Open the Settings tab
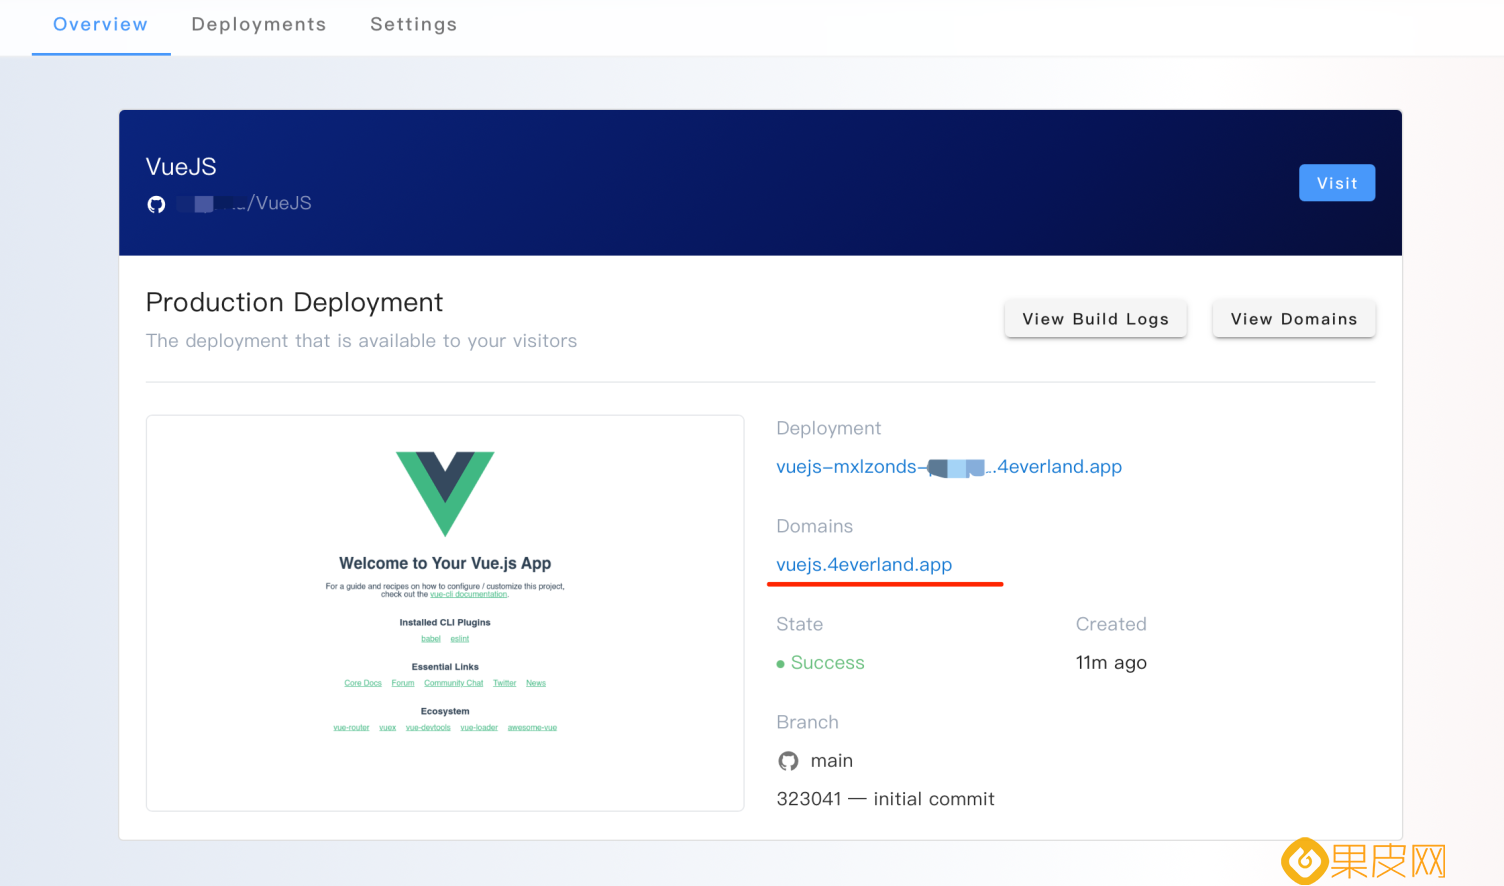The height and width of the screenshot is (886, 1504). pyautogui.click(x=414, y=25)
